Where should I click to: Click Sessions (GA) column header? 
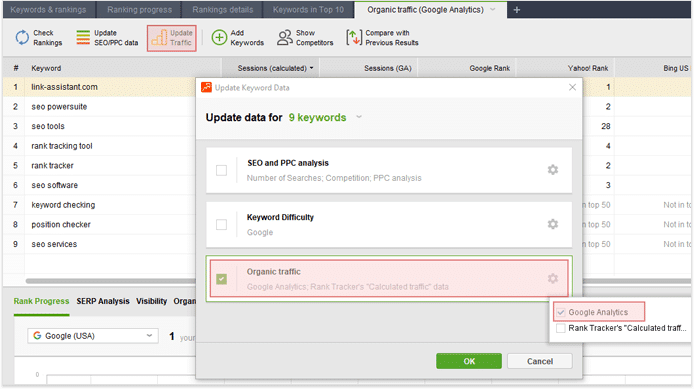(368, 68)
